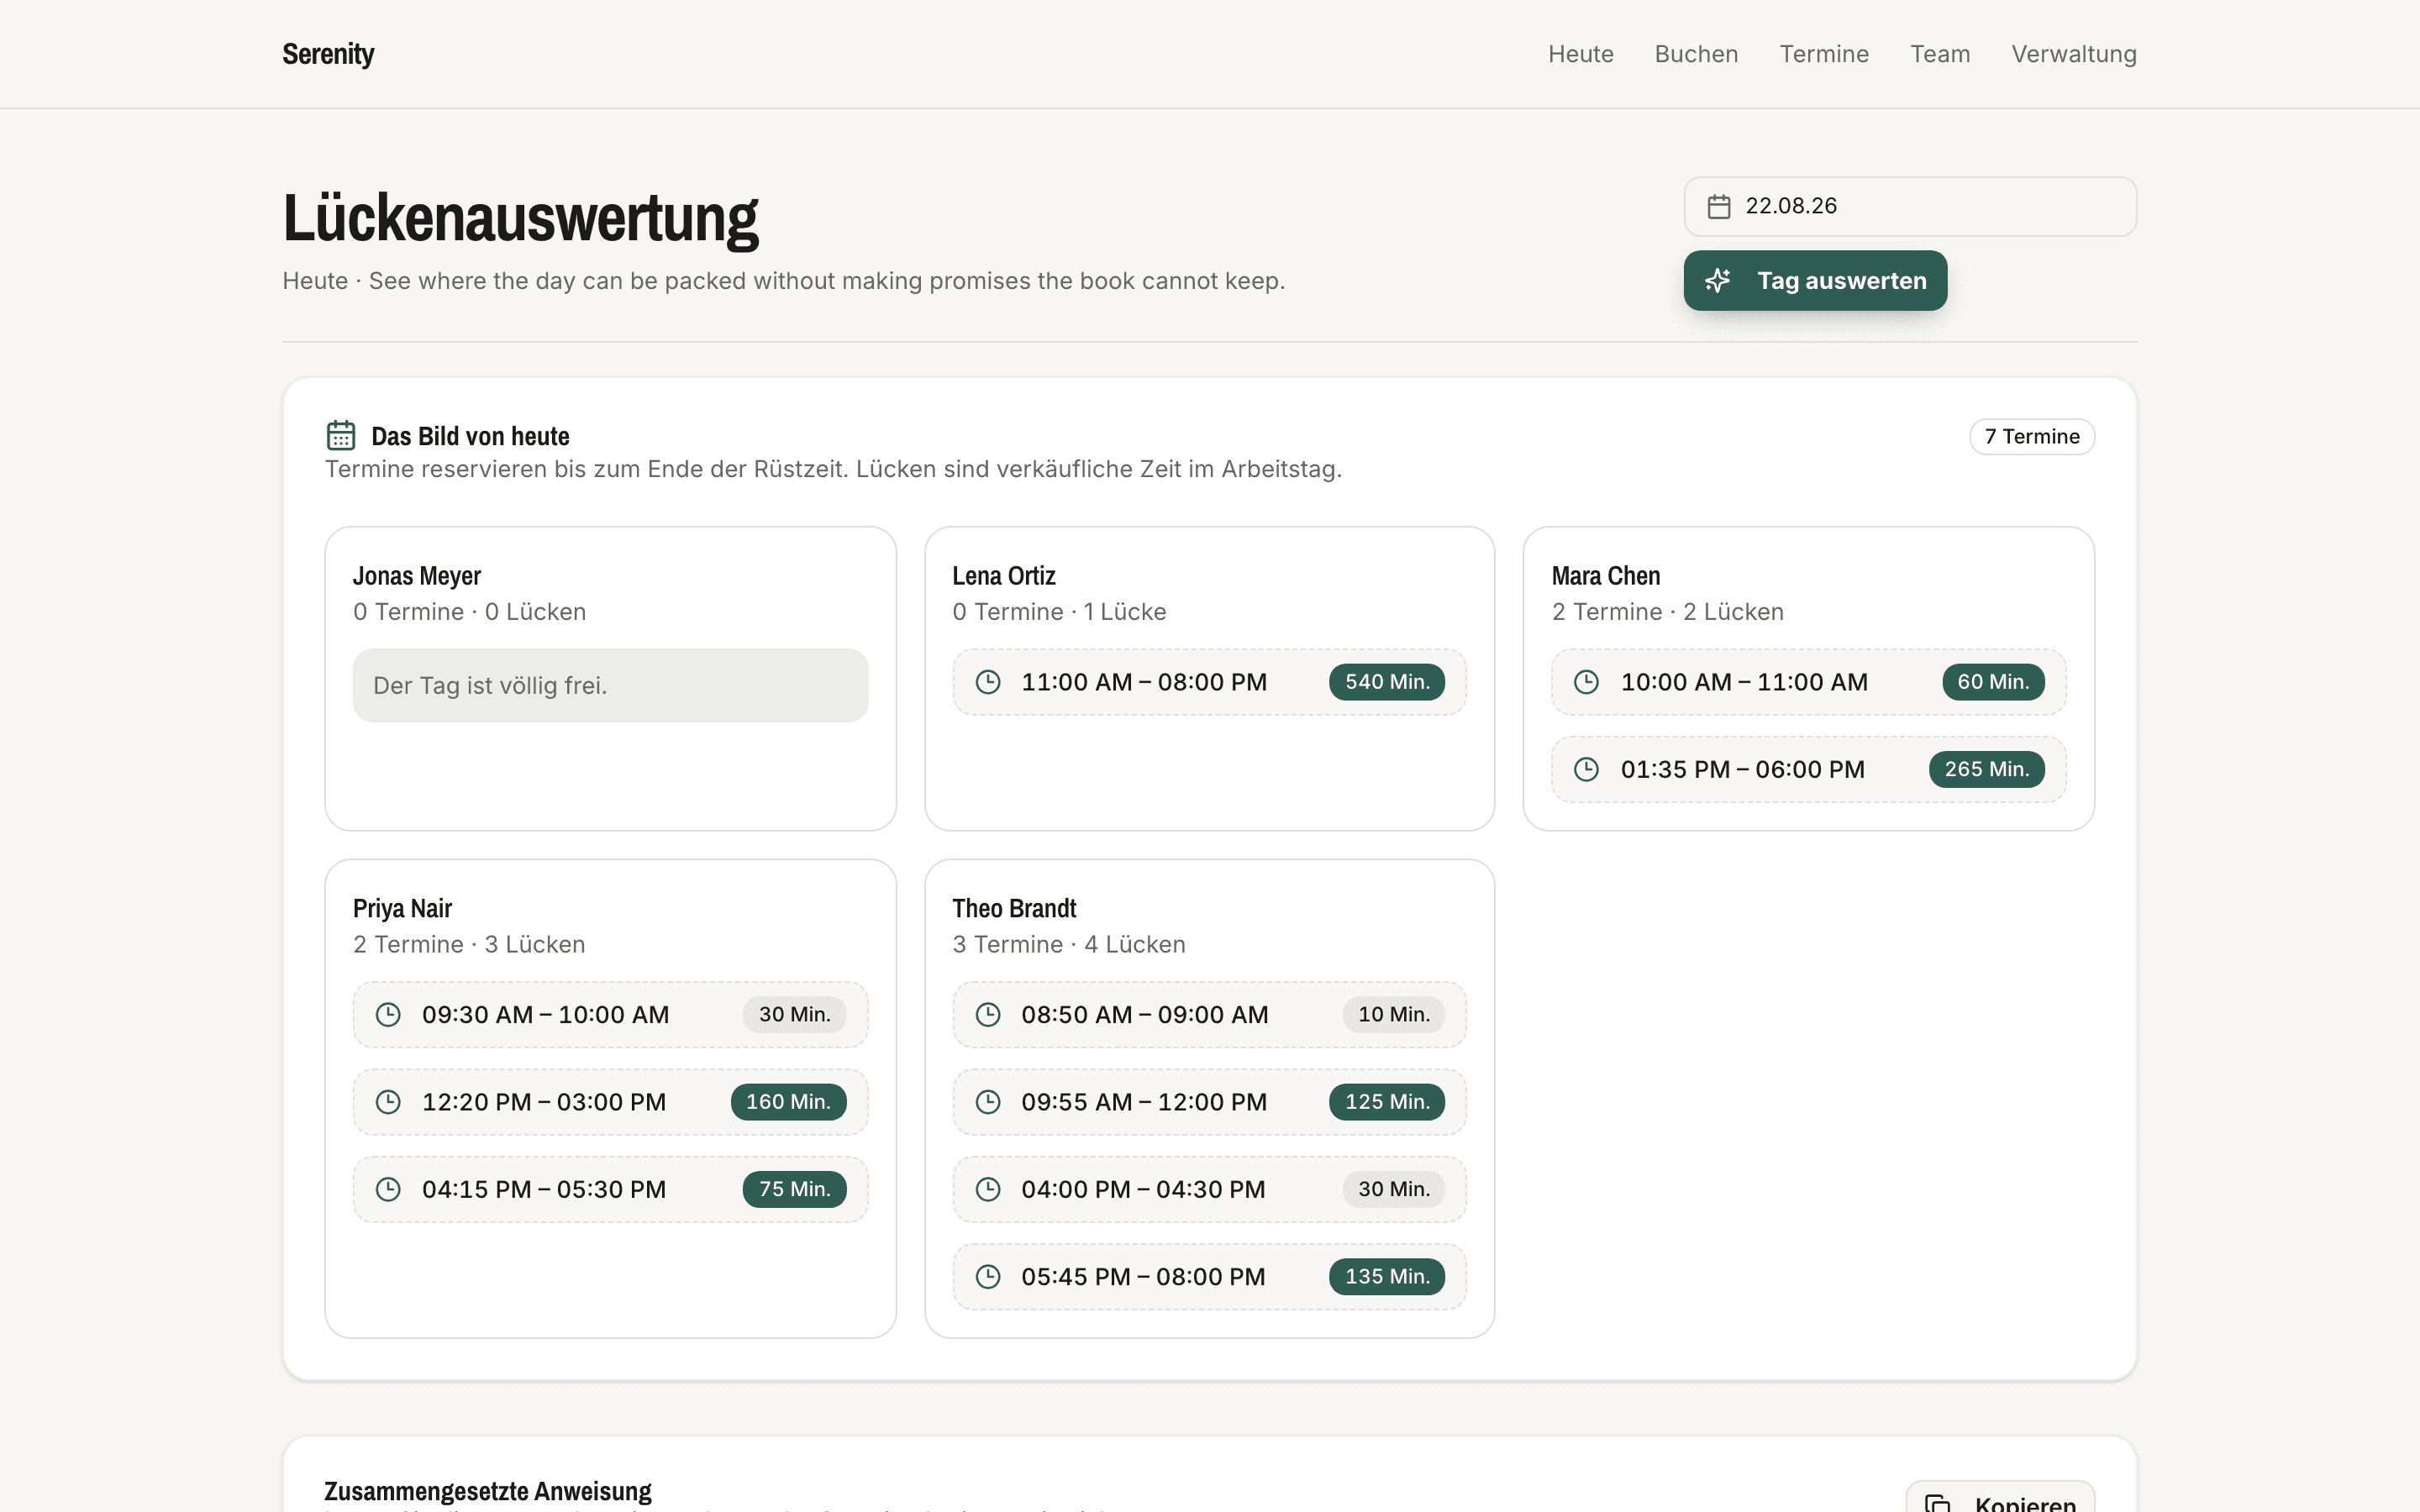
Task: Select Mara Chen's 60 Min. badge
Action: 1993,682
